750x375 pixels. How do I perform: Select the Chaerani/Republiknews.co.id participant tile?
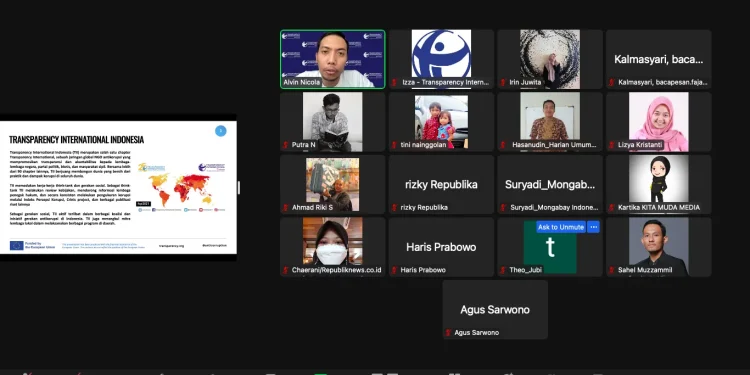332,247
